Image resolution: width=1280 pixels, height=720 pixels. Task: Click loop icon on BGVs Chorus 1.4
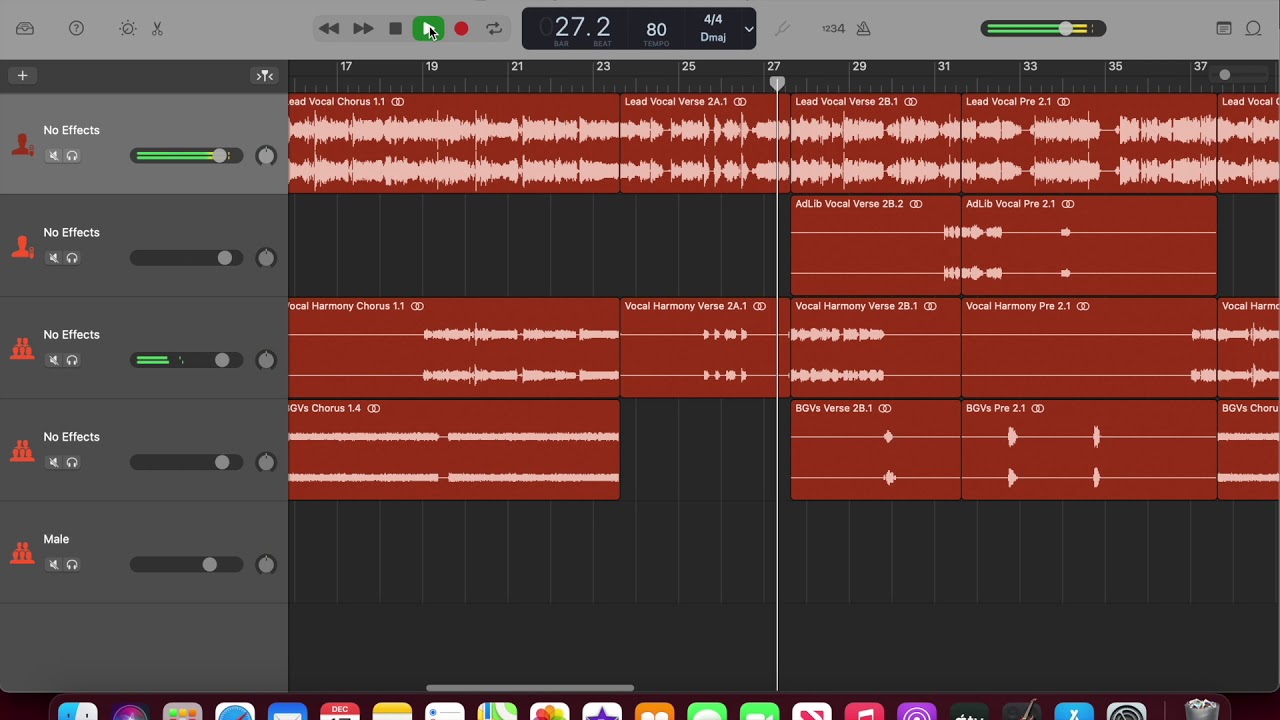[373, 408]
